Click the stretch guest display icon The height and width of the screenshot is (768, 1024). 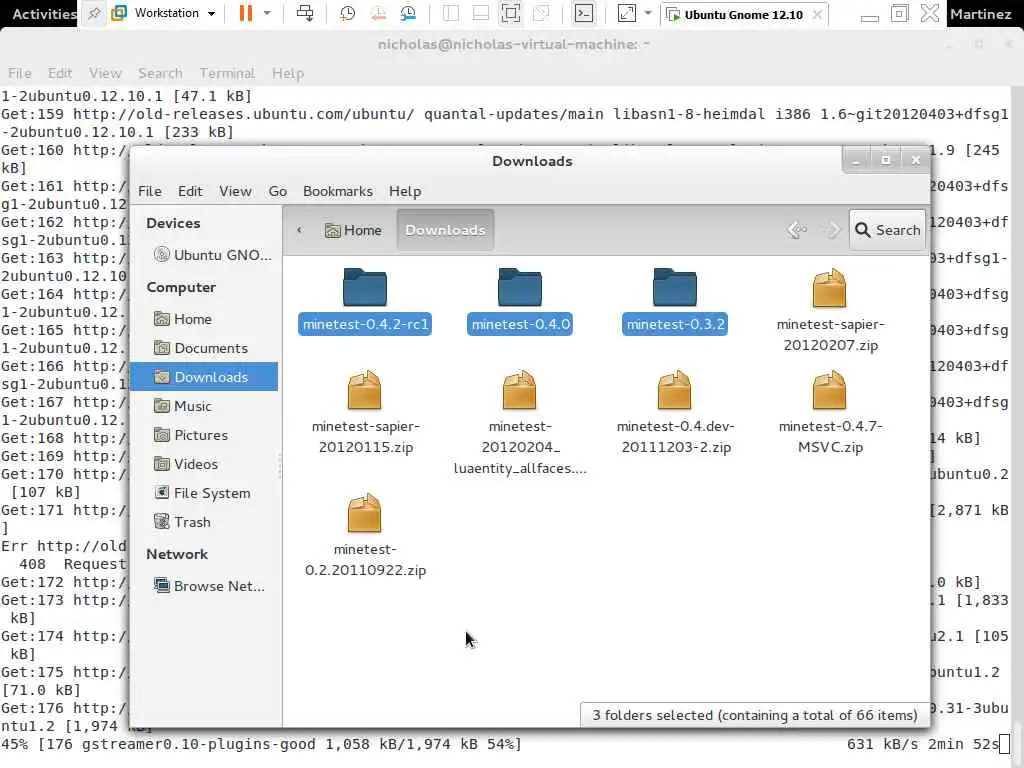[x=626, y=13]
